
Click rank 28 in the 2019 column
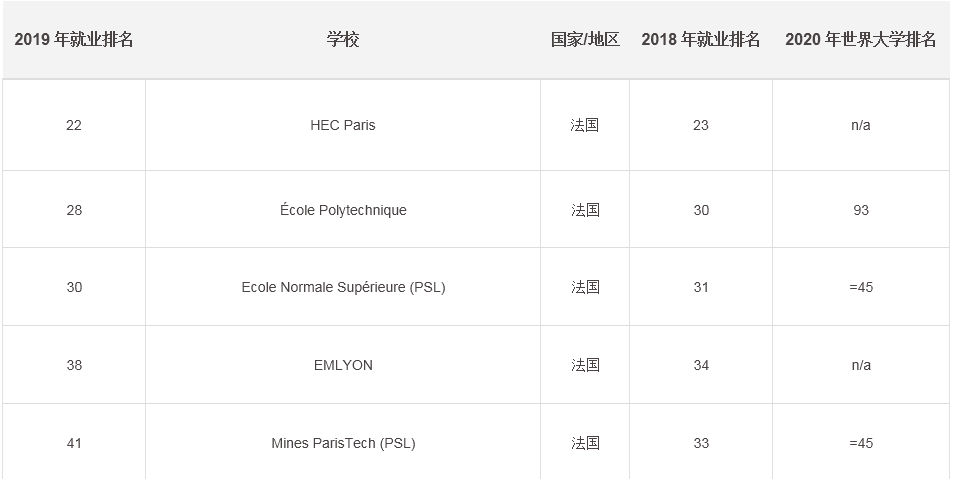pyautogui.click(x=74, y=210)
